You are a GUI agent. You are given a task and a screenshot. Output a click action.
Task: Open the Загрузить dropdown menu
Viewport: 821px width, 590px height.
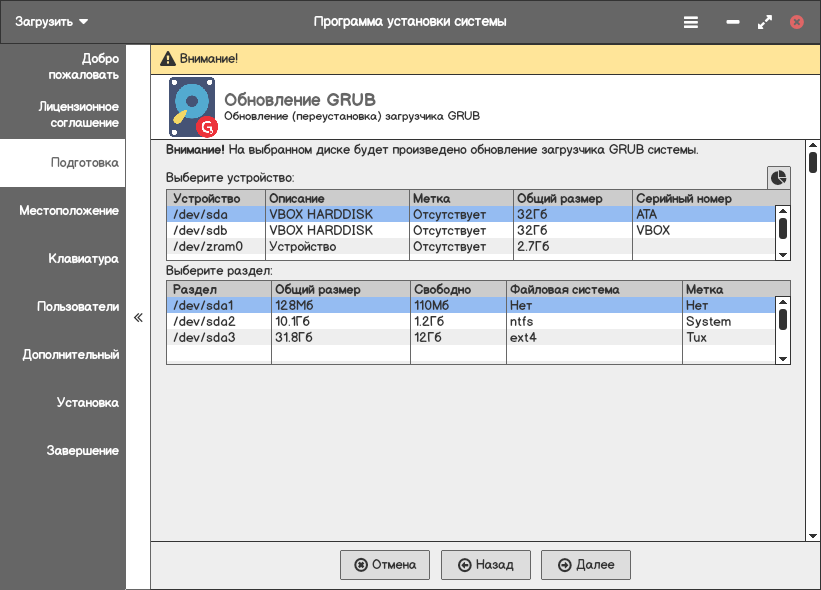(52, 21)
